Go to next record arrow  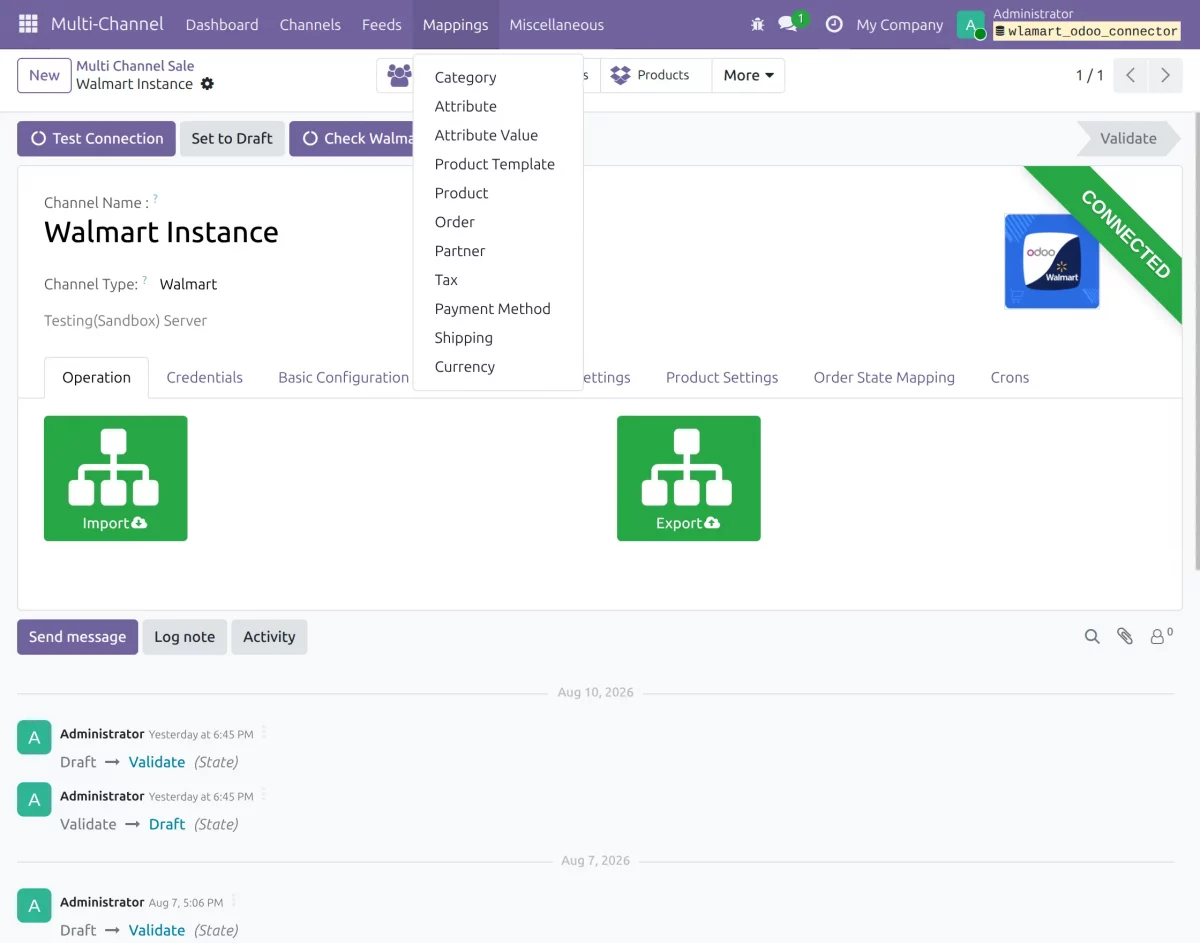pos(1165,75)
